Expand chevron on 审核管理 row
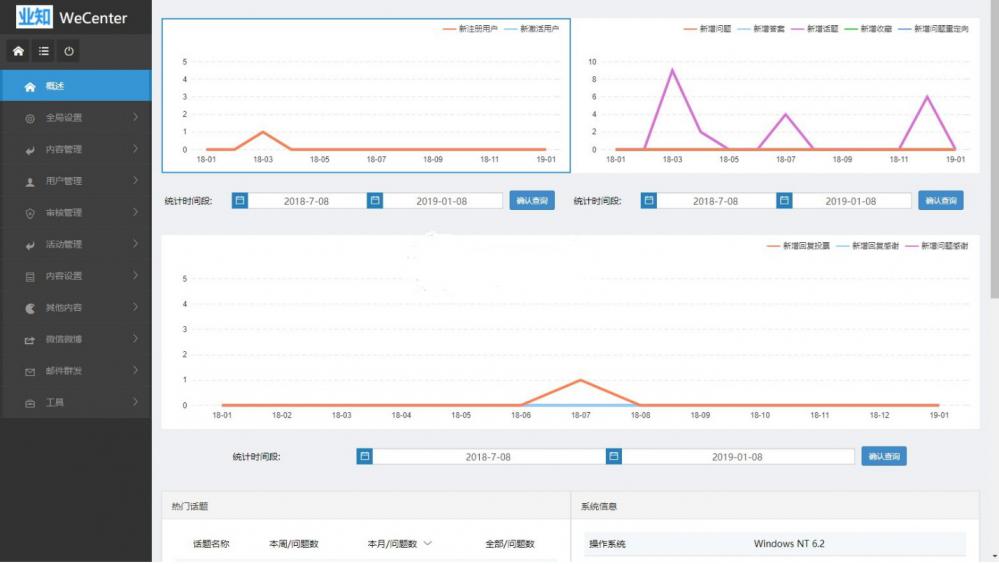999x564 pixels. click(136, 212)
